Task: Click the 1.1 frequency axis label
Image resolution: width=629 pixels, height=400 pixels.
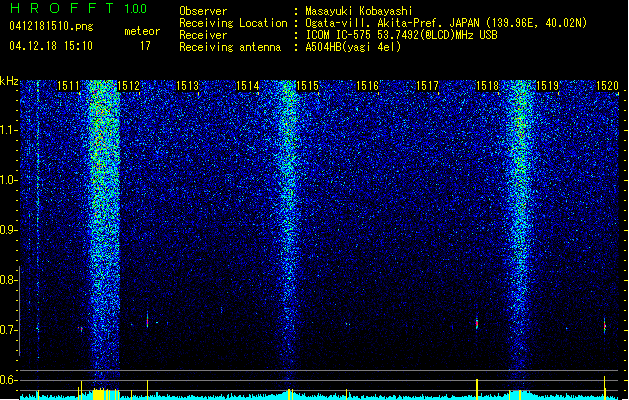Action: tap(8, 130)
